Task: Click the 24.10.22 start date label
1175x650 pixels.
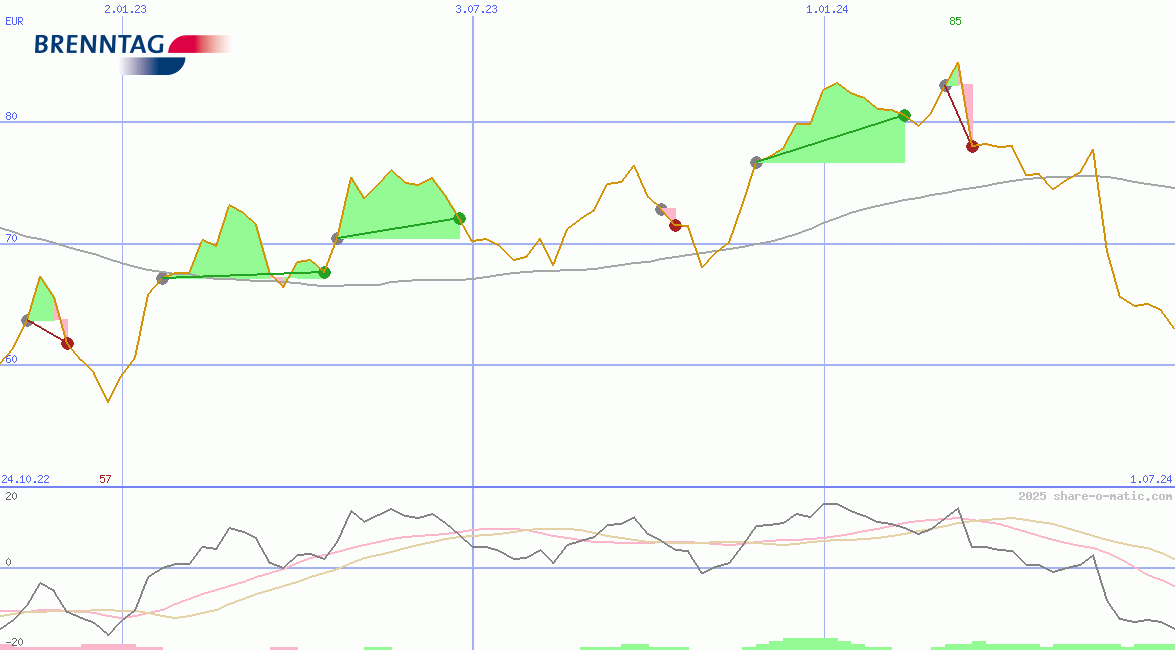Action: click(x=25, y=480)
